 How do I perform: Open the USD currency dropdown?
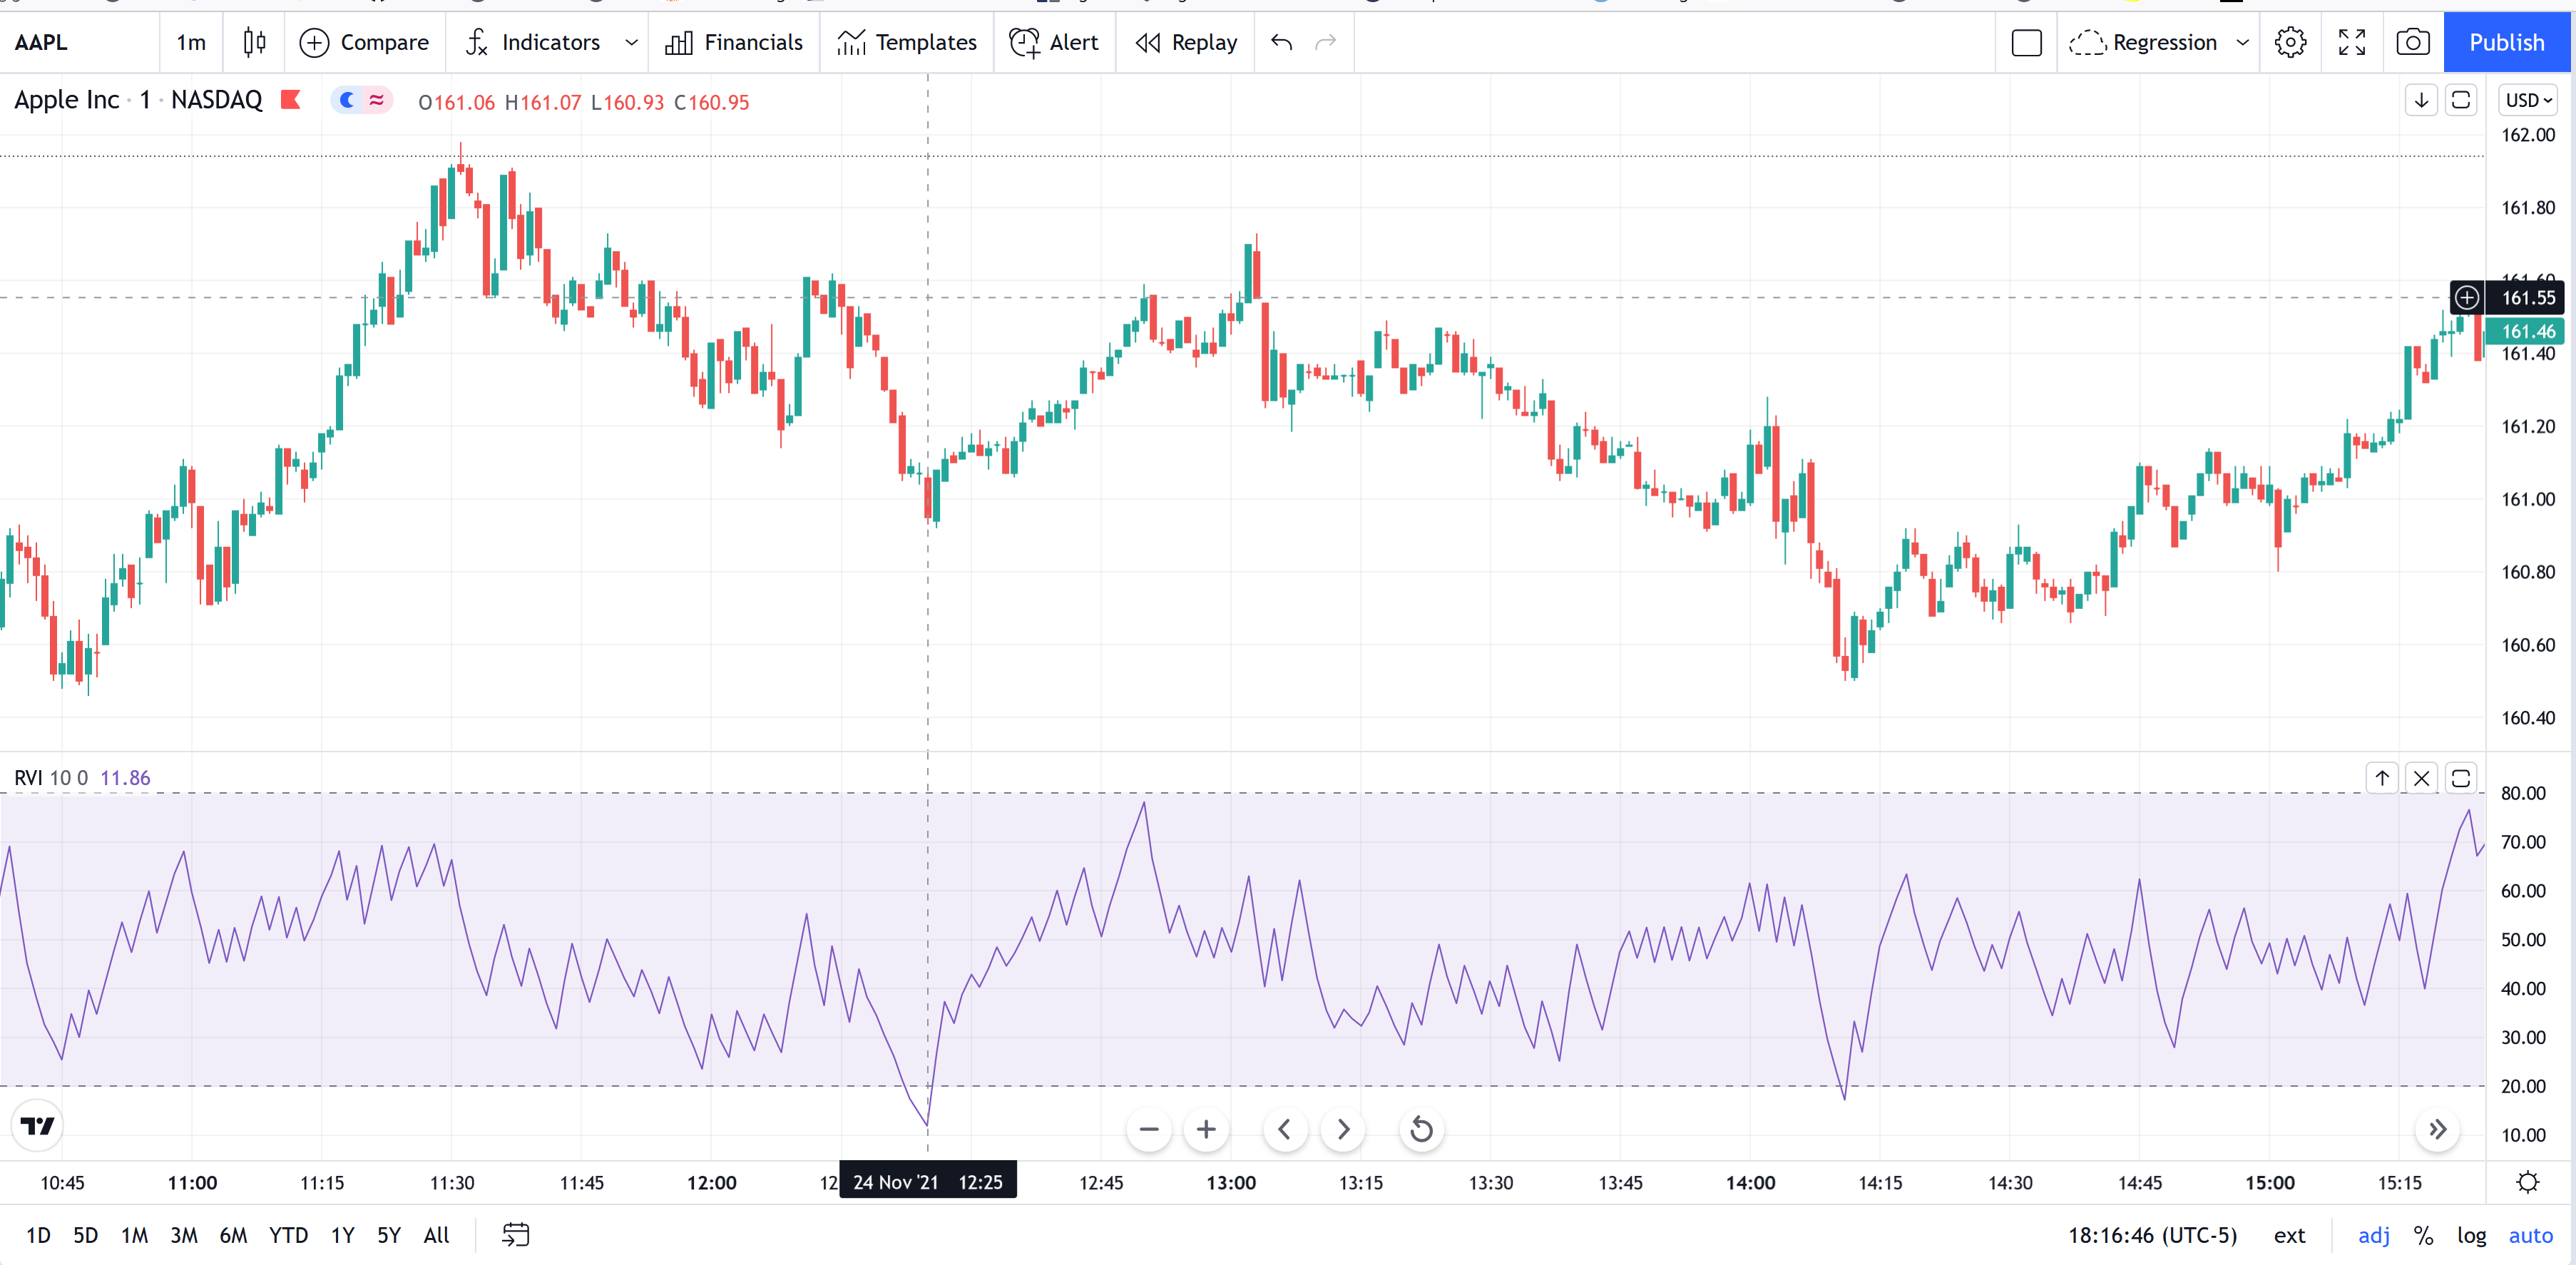pyautogui.click(x=2528, y=100)
